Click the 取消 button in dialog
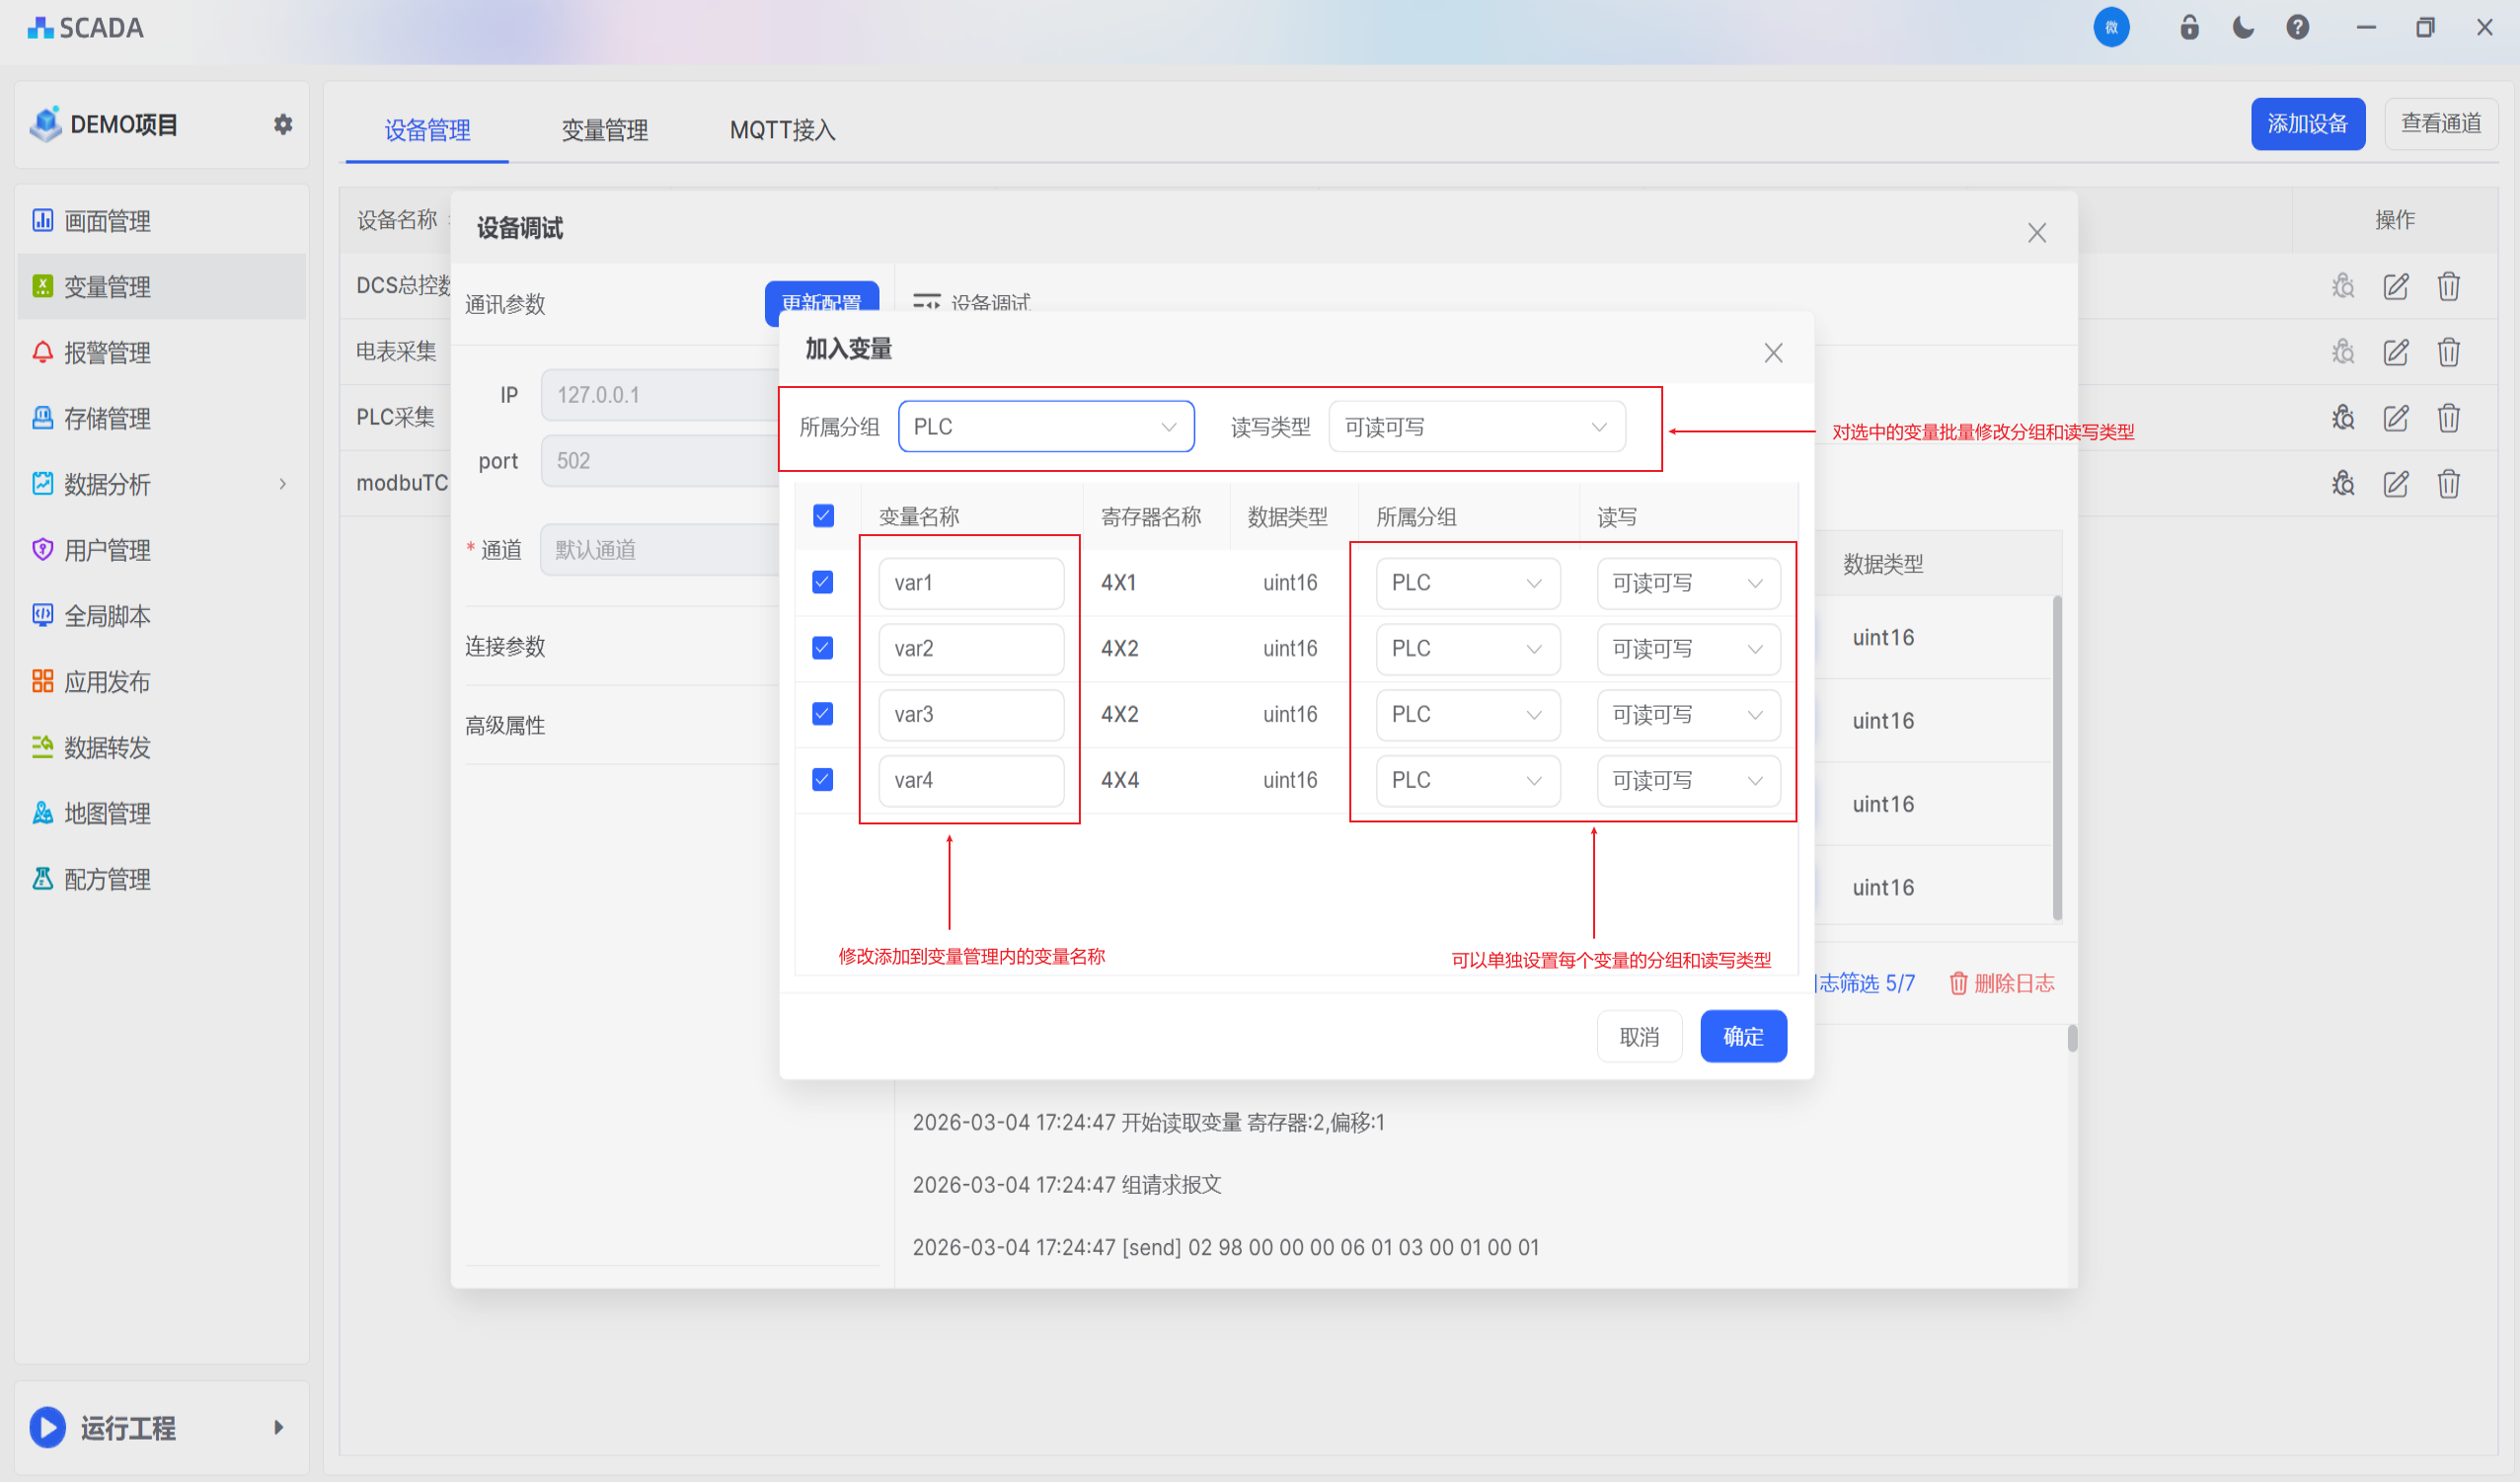Screen dimensions: 2520x1482 coord(1638,1037)
